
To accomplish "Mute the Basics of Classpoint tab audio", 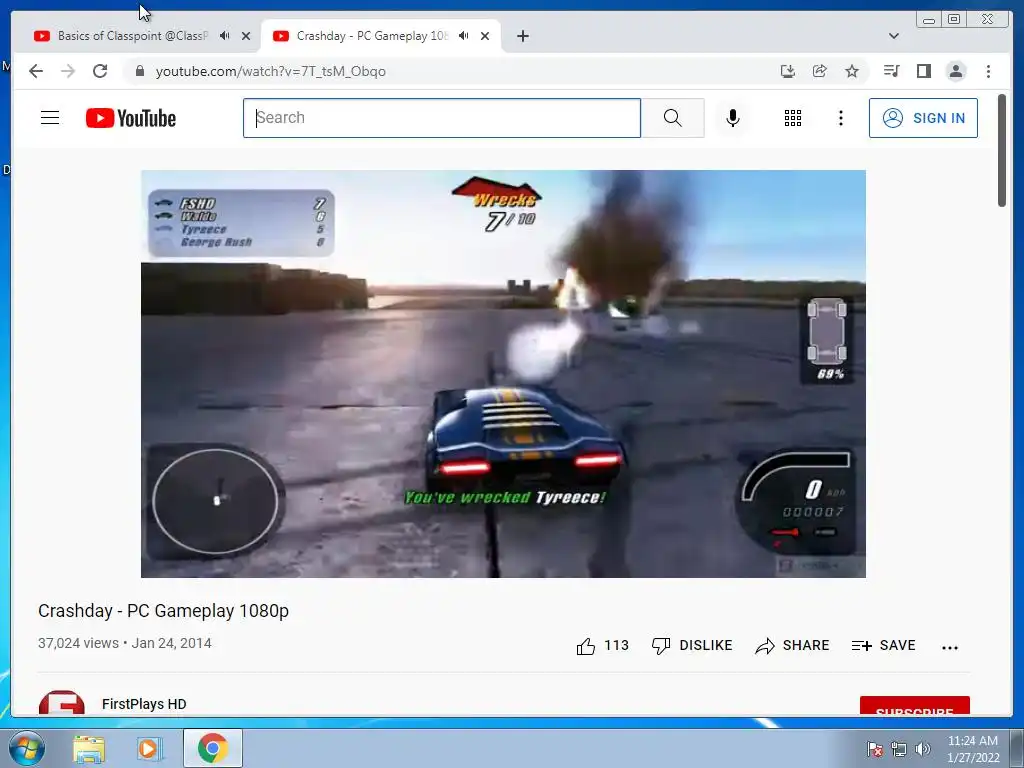I will (225, 36).
